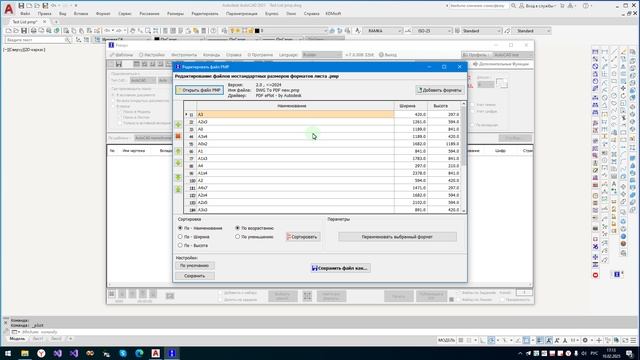Viewport: 640px width, 360px height.
Task: Select the A4 row in the formats table
Action: [323, 166]
